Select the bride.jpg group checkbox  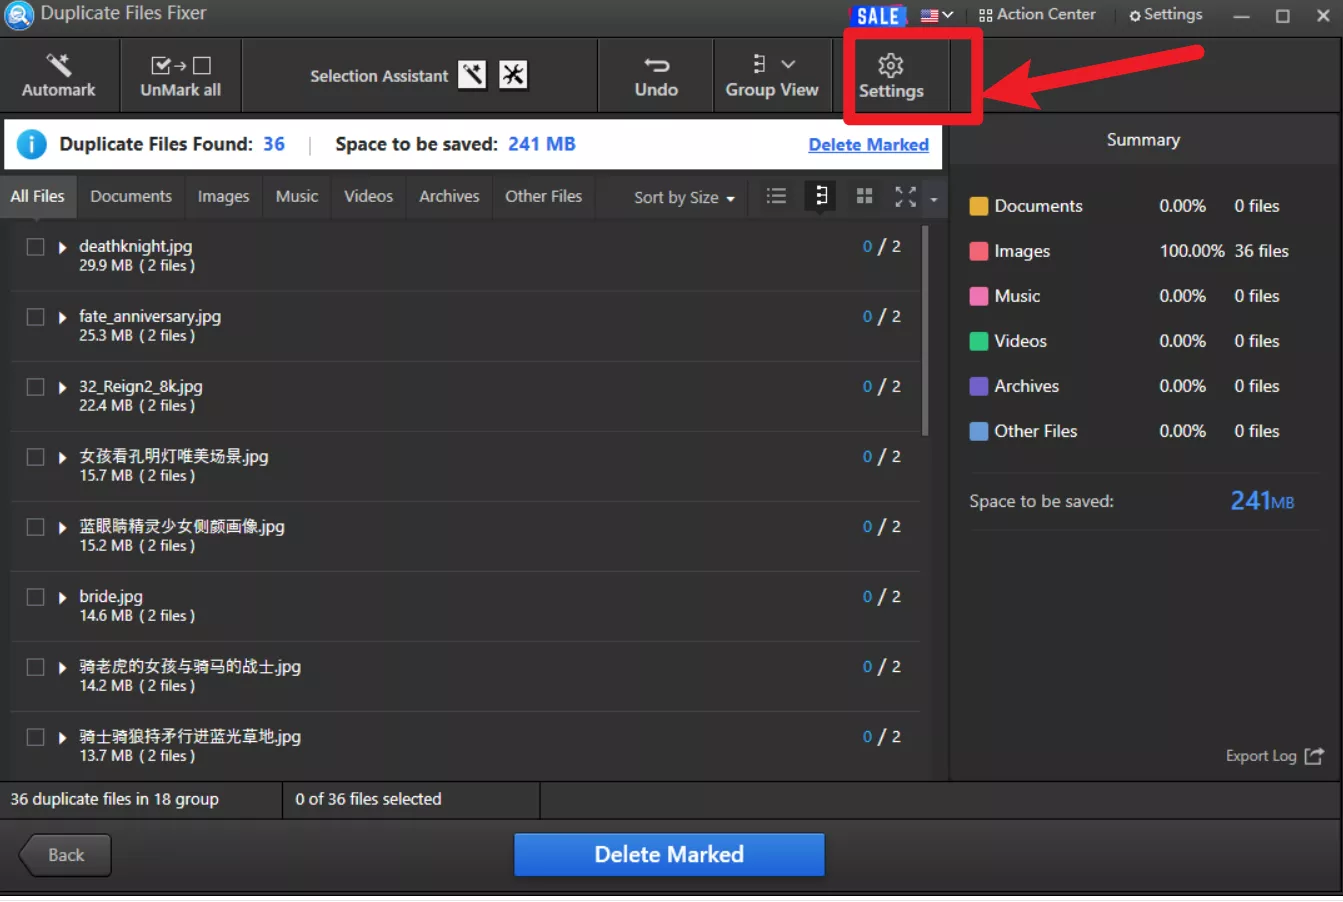click(x=36, y=597)
